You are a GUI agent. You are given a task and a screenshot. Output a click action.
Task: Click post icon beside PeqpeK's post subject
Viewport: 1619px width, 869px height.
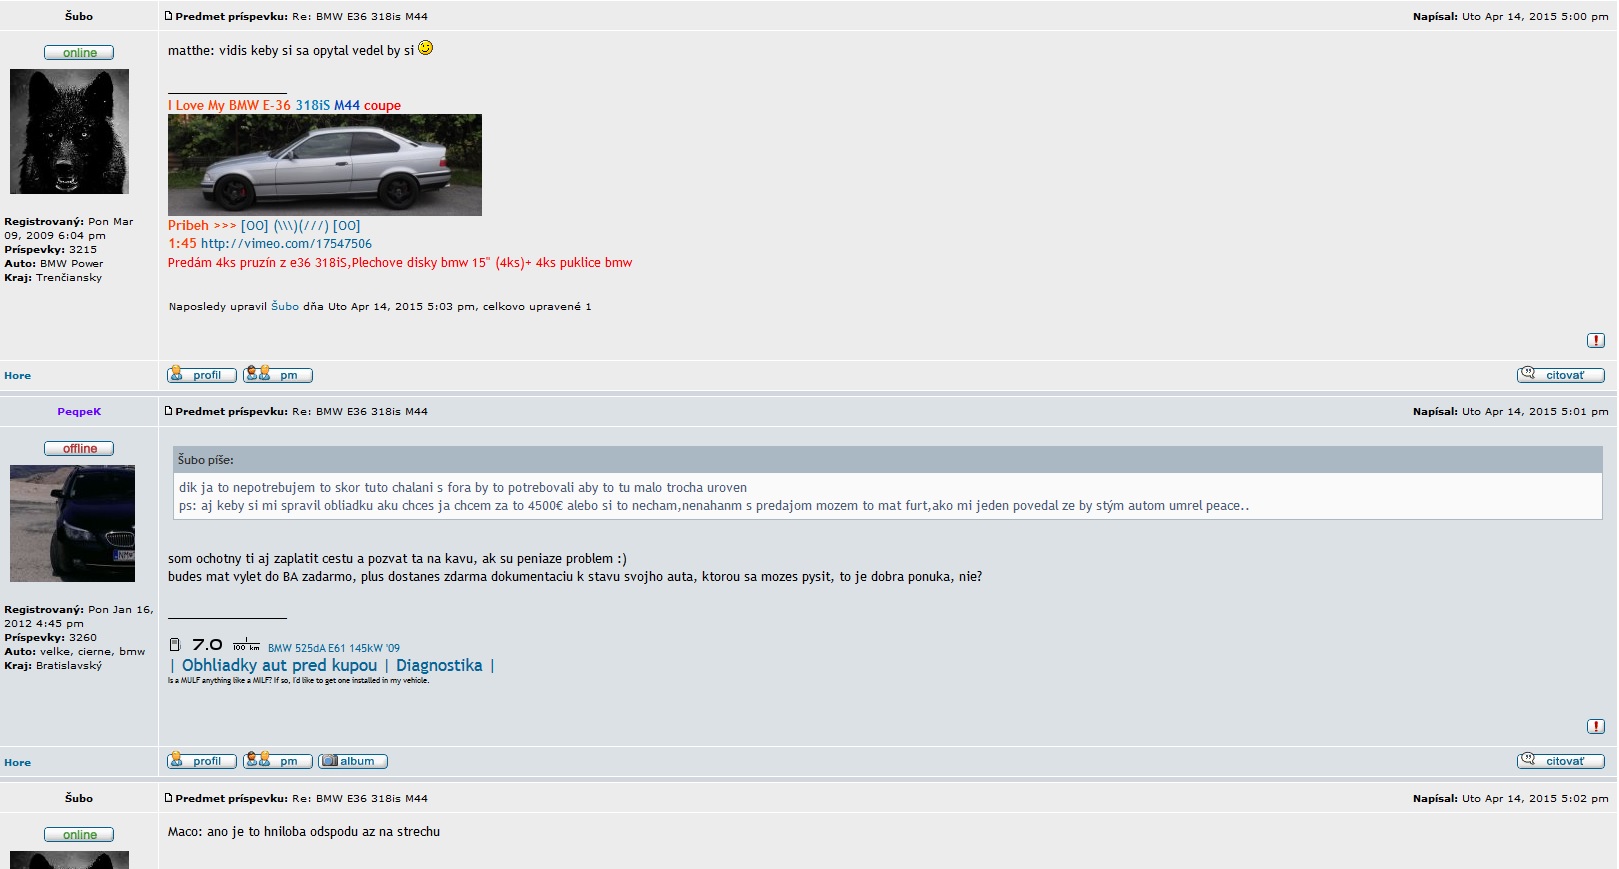tap(168, 411)
